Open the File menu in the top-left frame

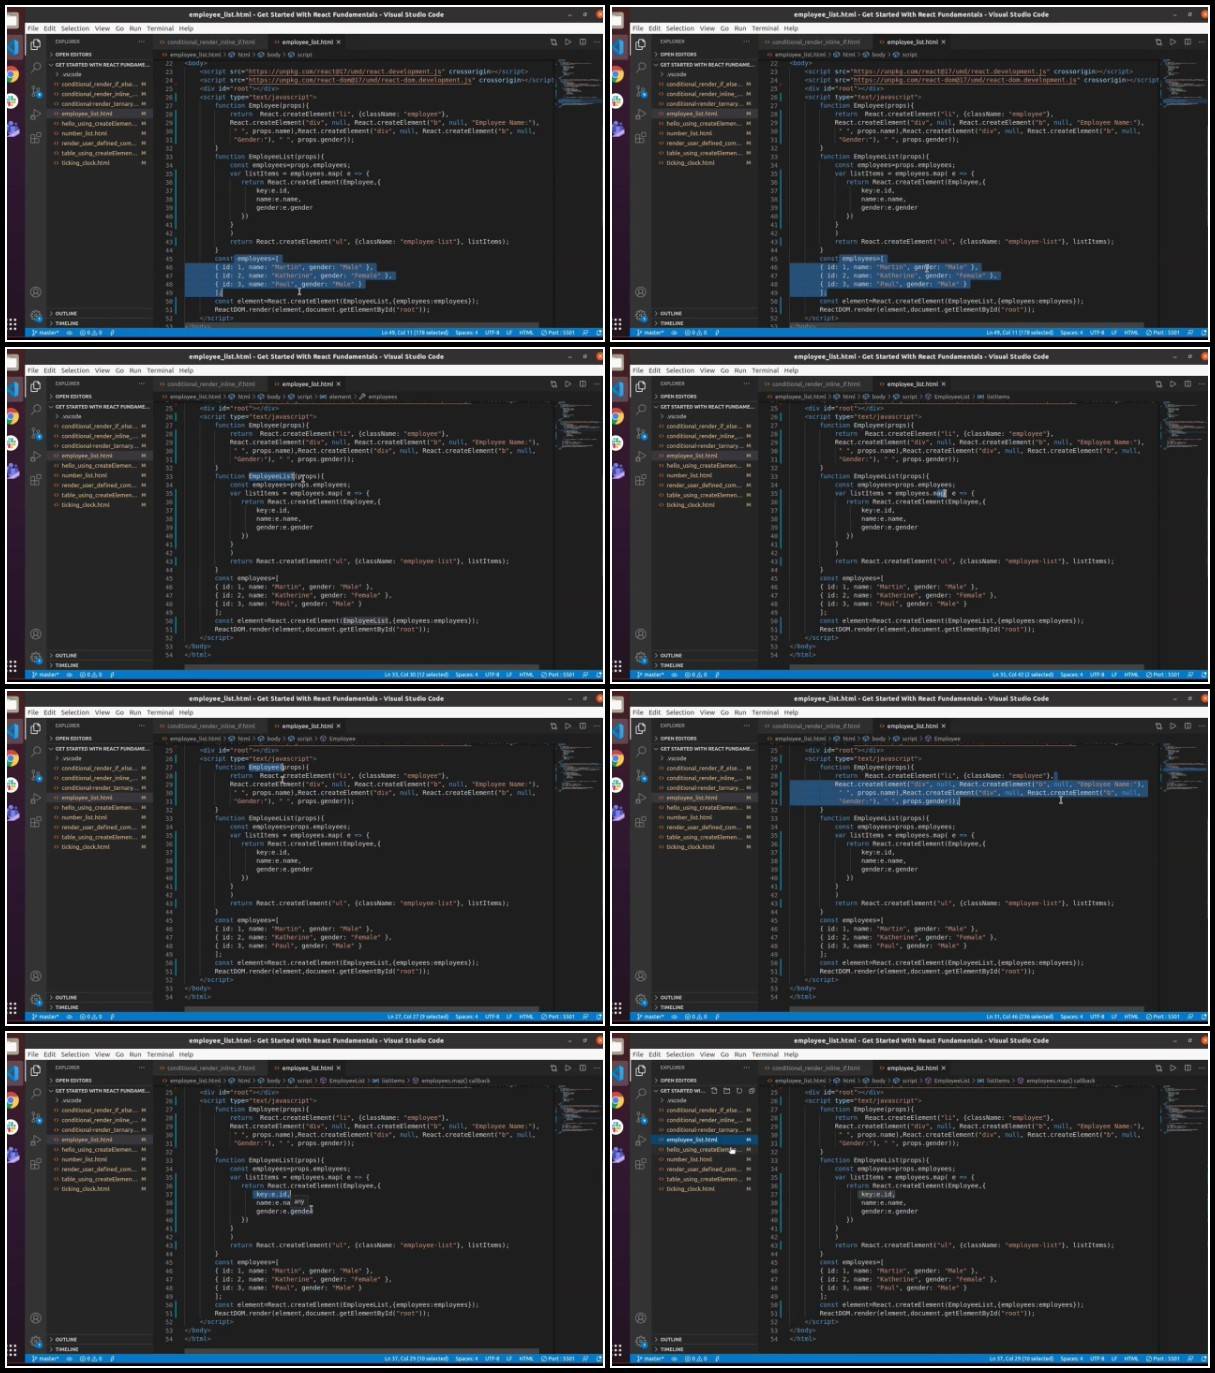click(33, 28)
